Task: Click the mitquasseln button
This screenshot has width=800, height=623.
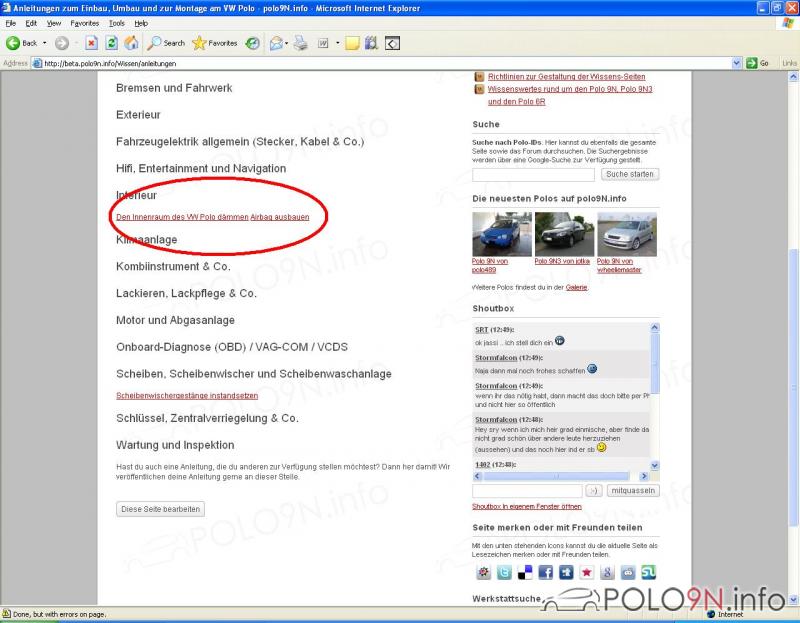Action: coord(633,491)
